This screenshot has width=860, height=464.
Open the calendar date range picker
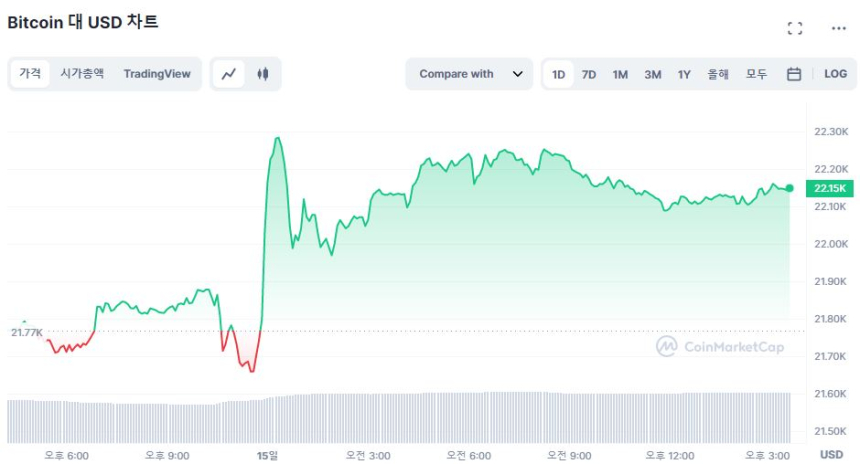pos(793,74)
